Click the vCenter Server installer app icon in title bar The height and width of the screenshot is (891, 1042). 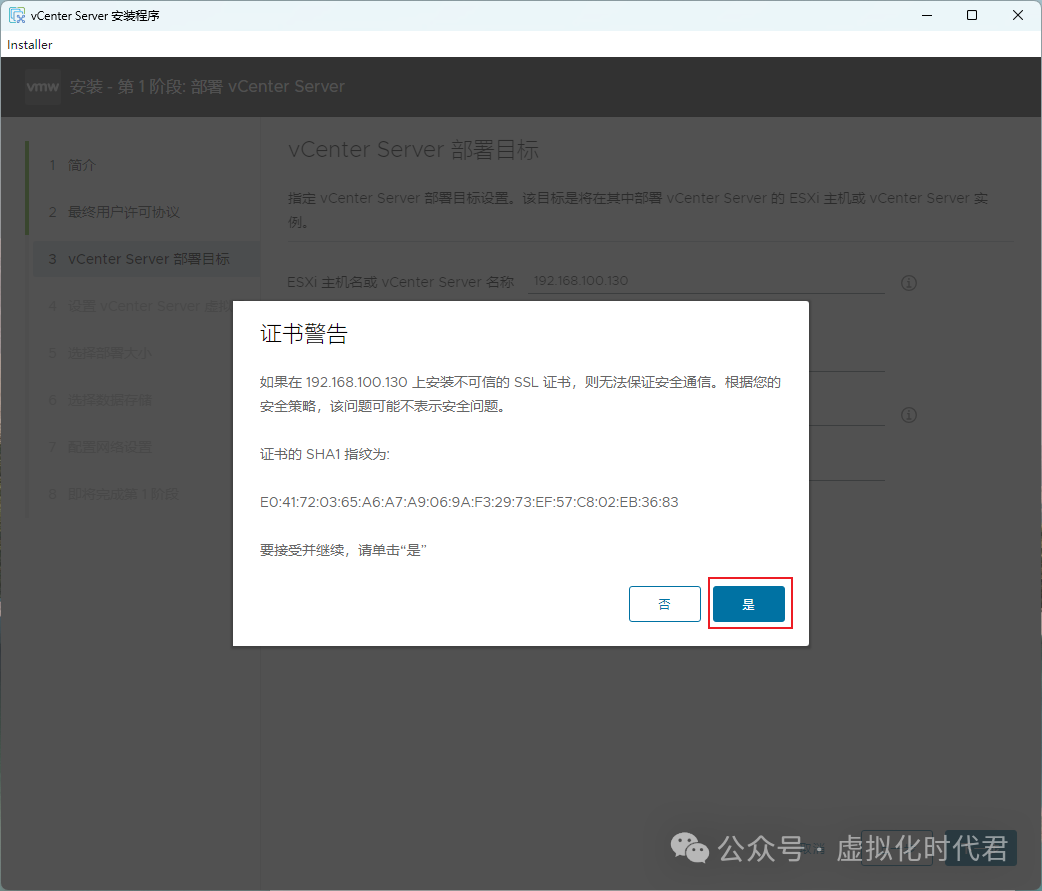pyautogui.click(x=17, y=15)
